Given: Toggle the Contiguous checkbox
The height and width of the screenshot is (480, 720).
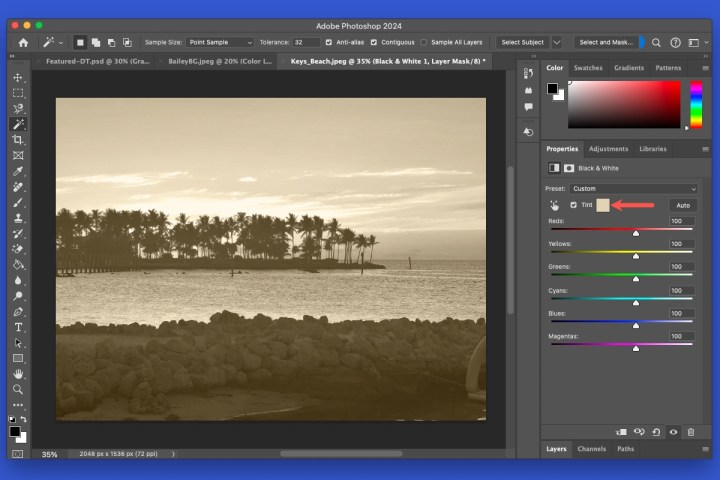Looking at the screenshot, I should (x=374, y=43).
